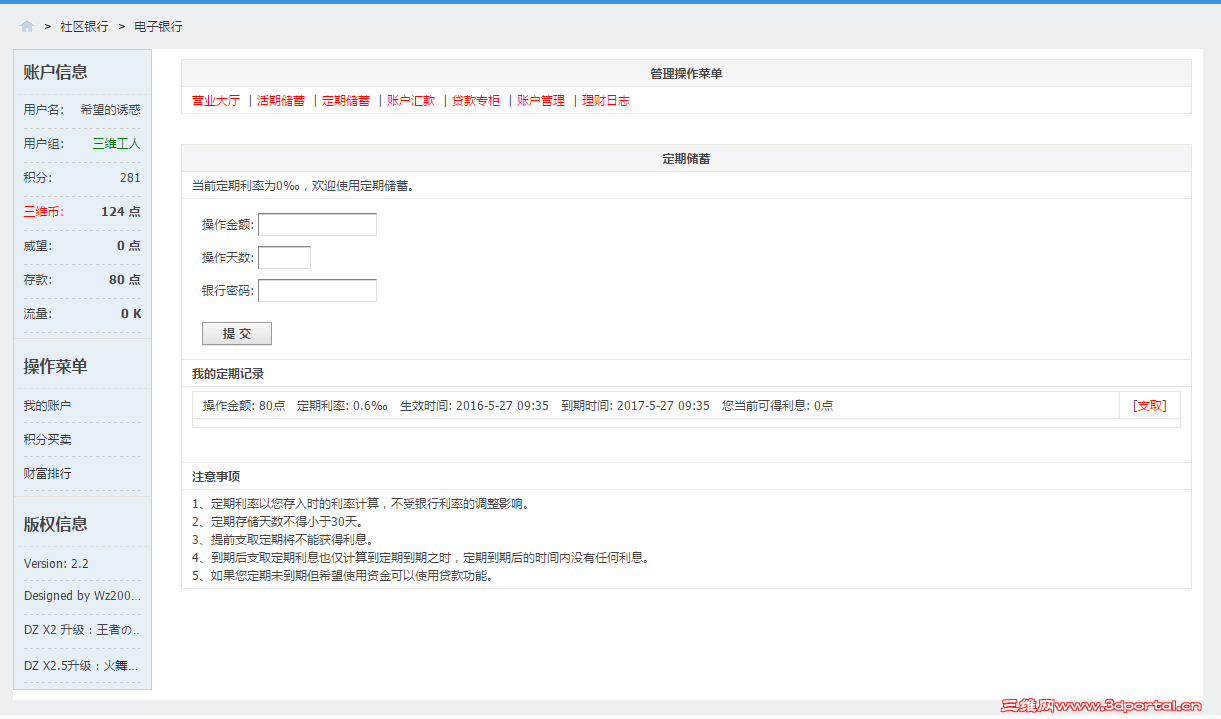Click the DZ X2.5升级 credit line

tap(82, 664)
